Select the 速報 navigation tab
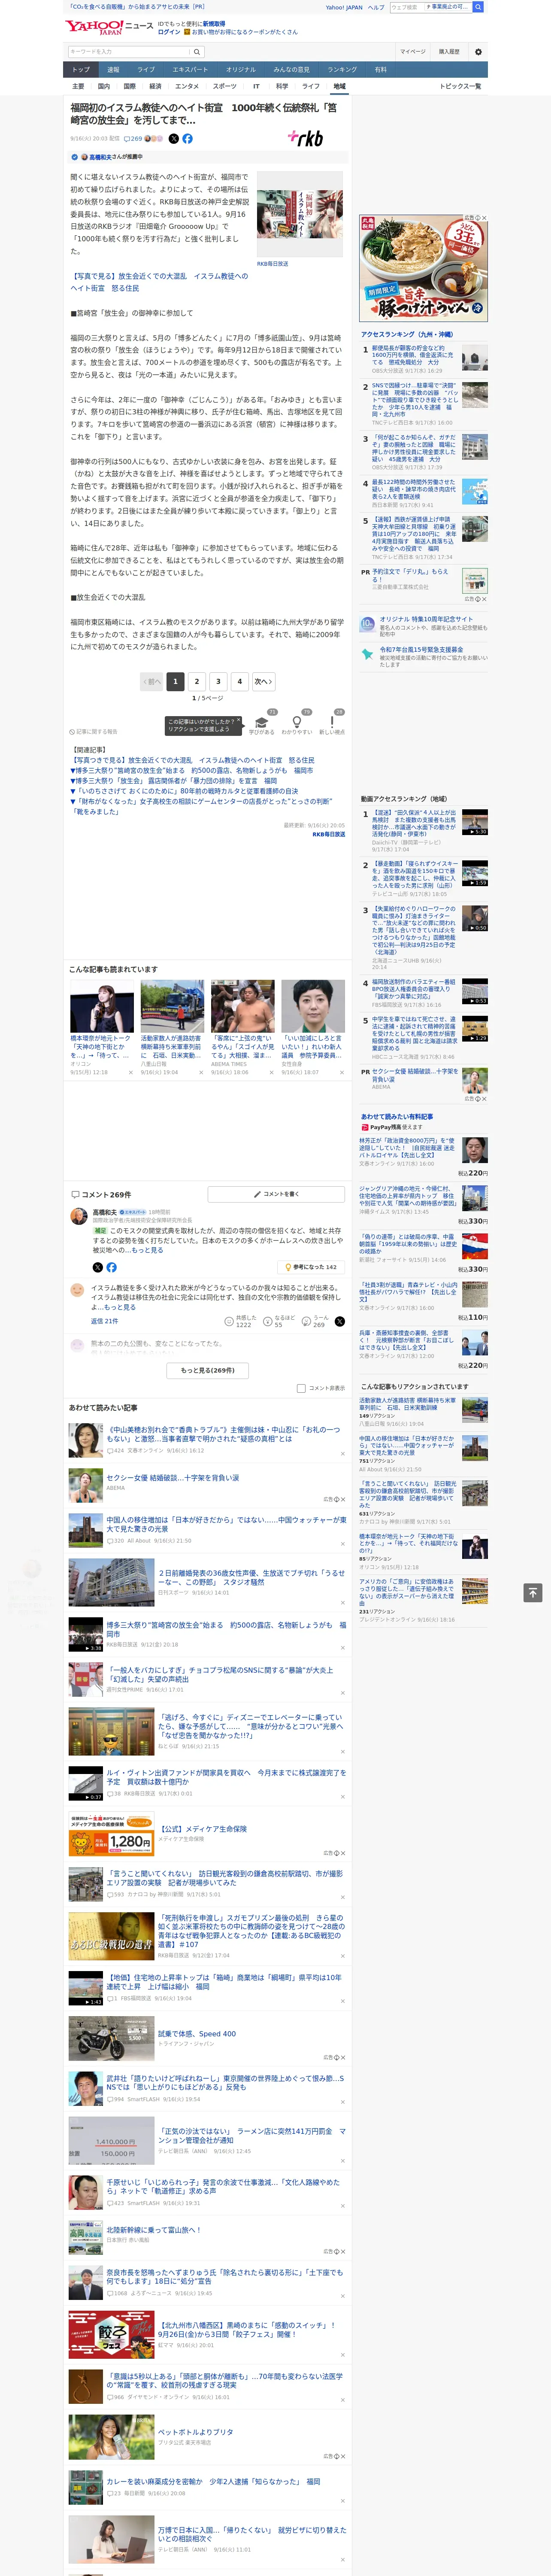The height and width of the screenshot is (2576, 551). (113, 70)
